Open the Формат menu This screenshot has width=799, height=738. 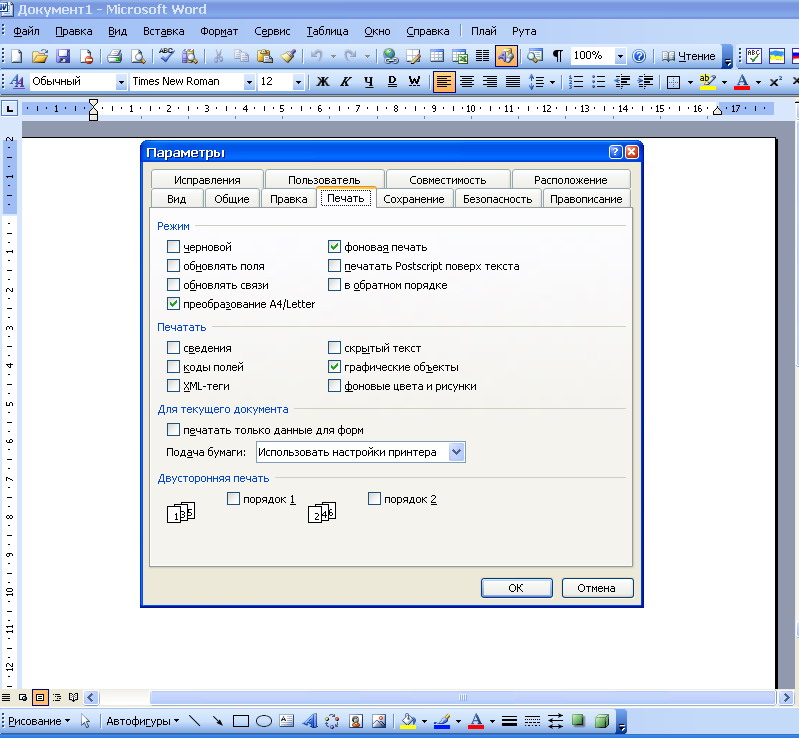click(219, 31)
